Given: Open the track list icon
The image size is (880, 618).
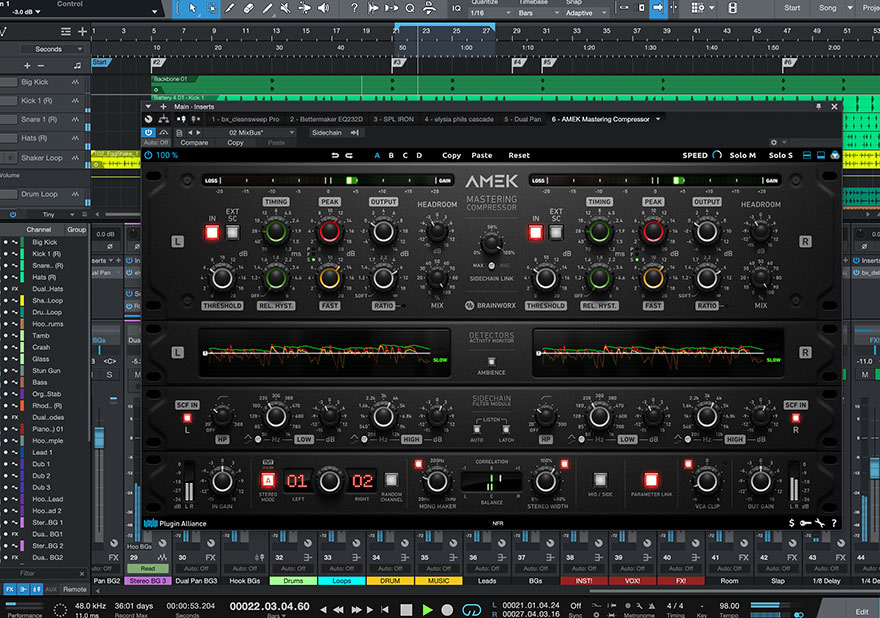Looking at the screenshot, I should click(x=66, y=31).
